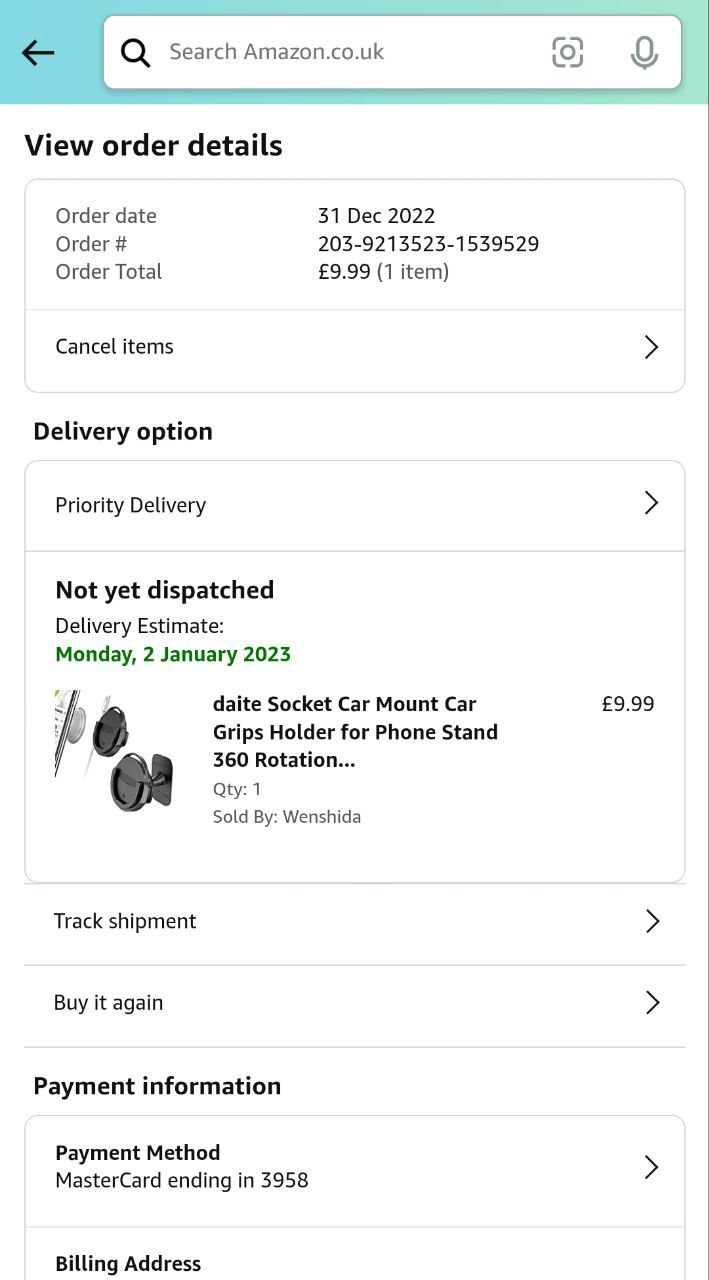Select the Track shipment row

[x=300, y=921]
